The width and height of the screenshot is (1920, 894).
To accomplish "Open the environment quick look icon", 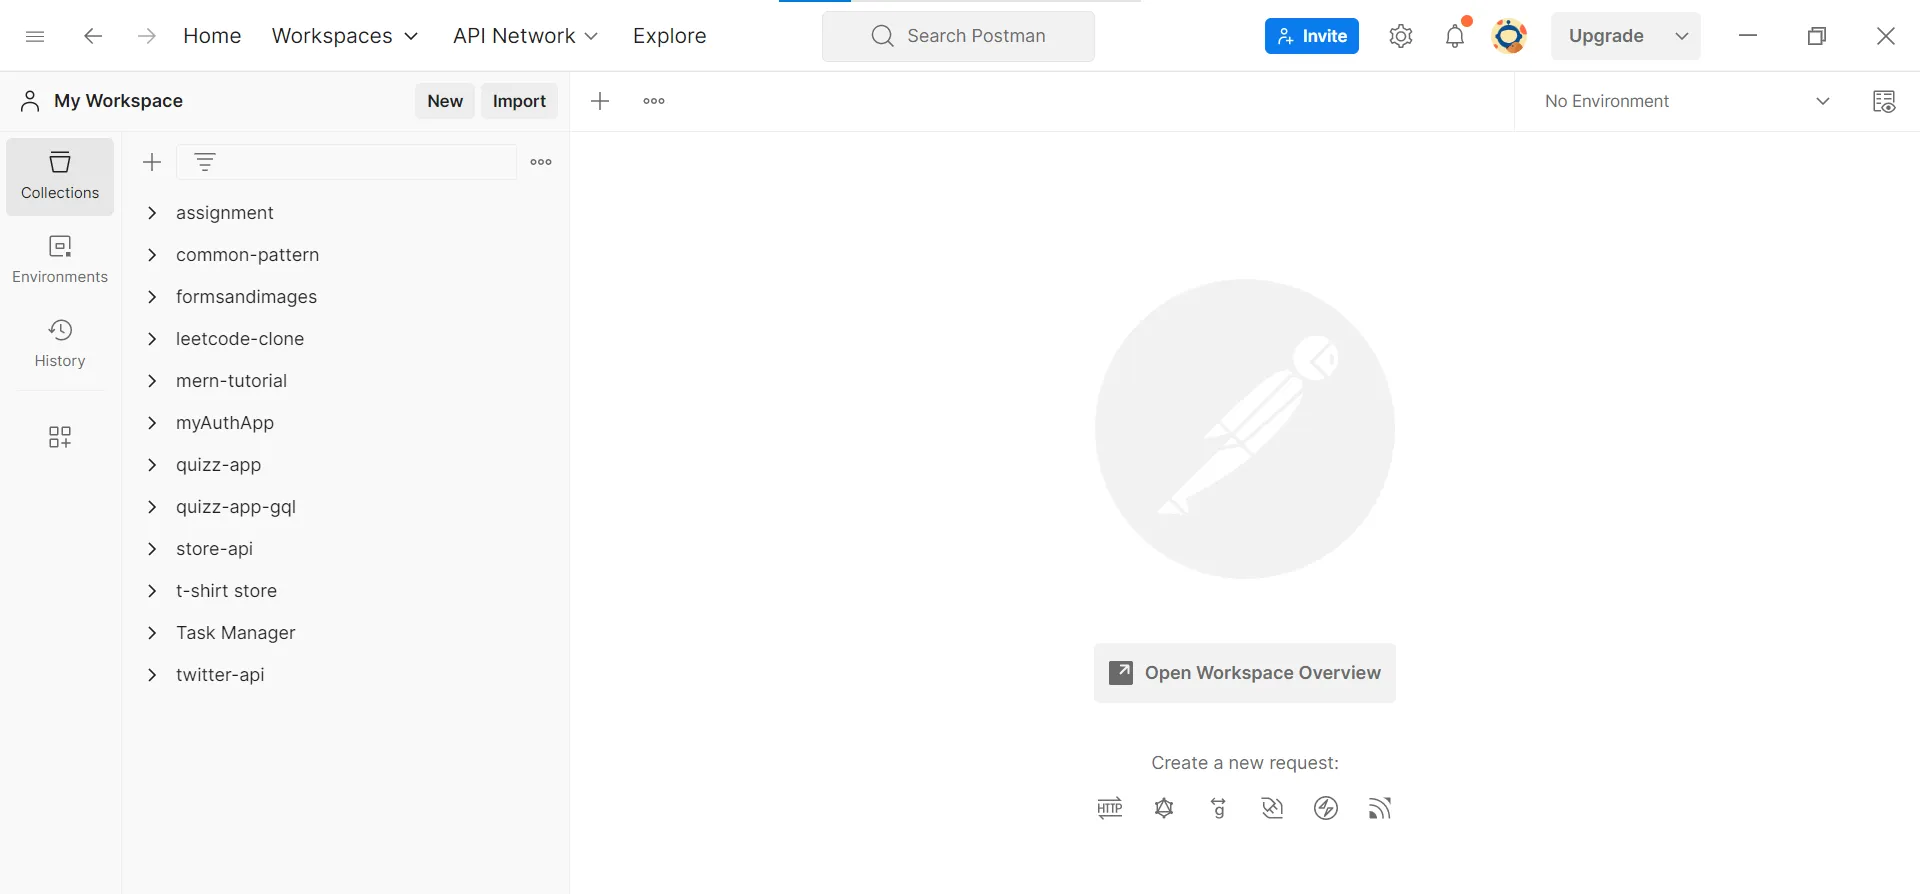I will pos(1884,101).
